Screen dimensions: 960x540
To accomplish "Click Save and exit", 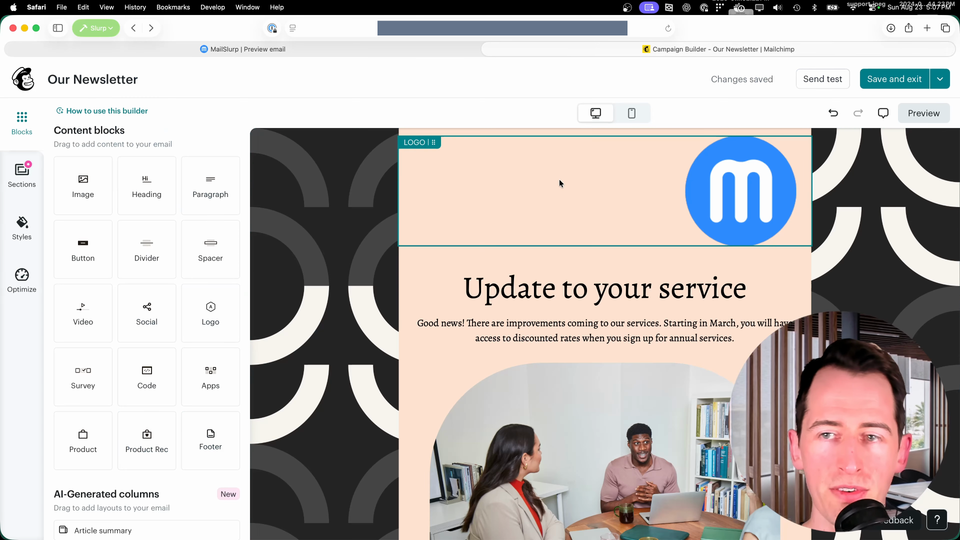I will (x=894, y=79).
